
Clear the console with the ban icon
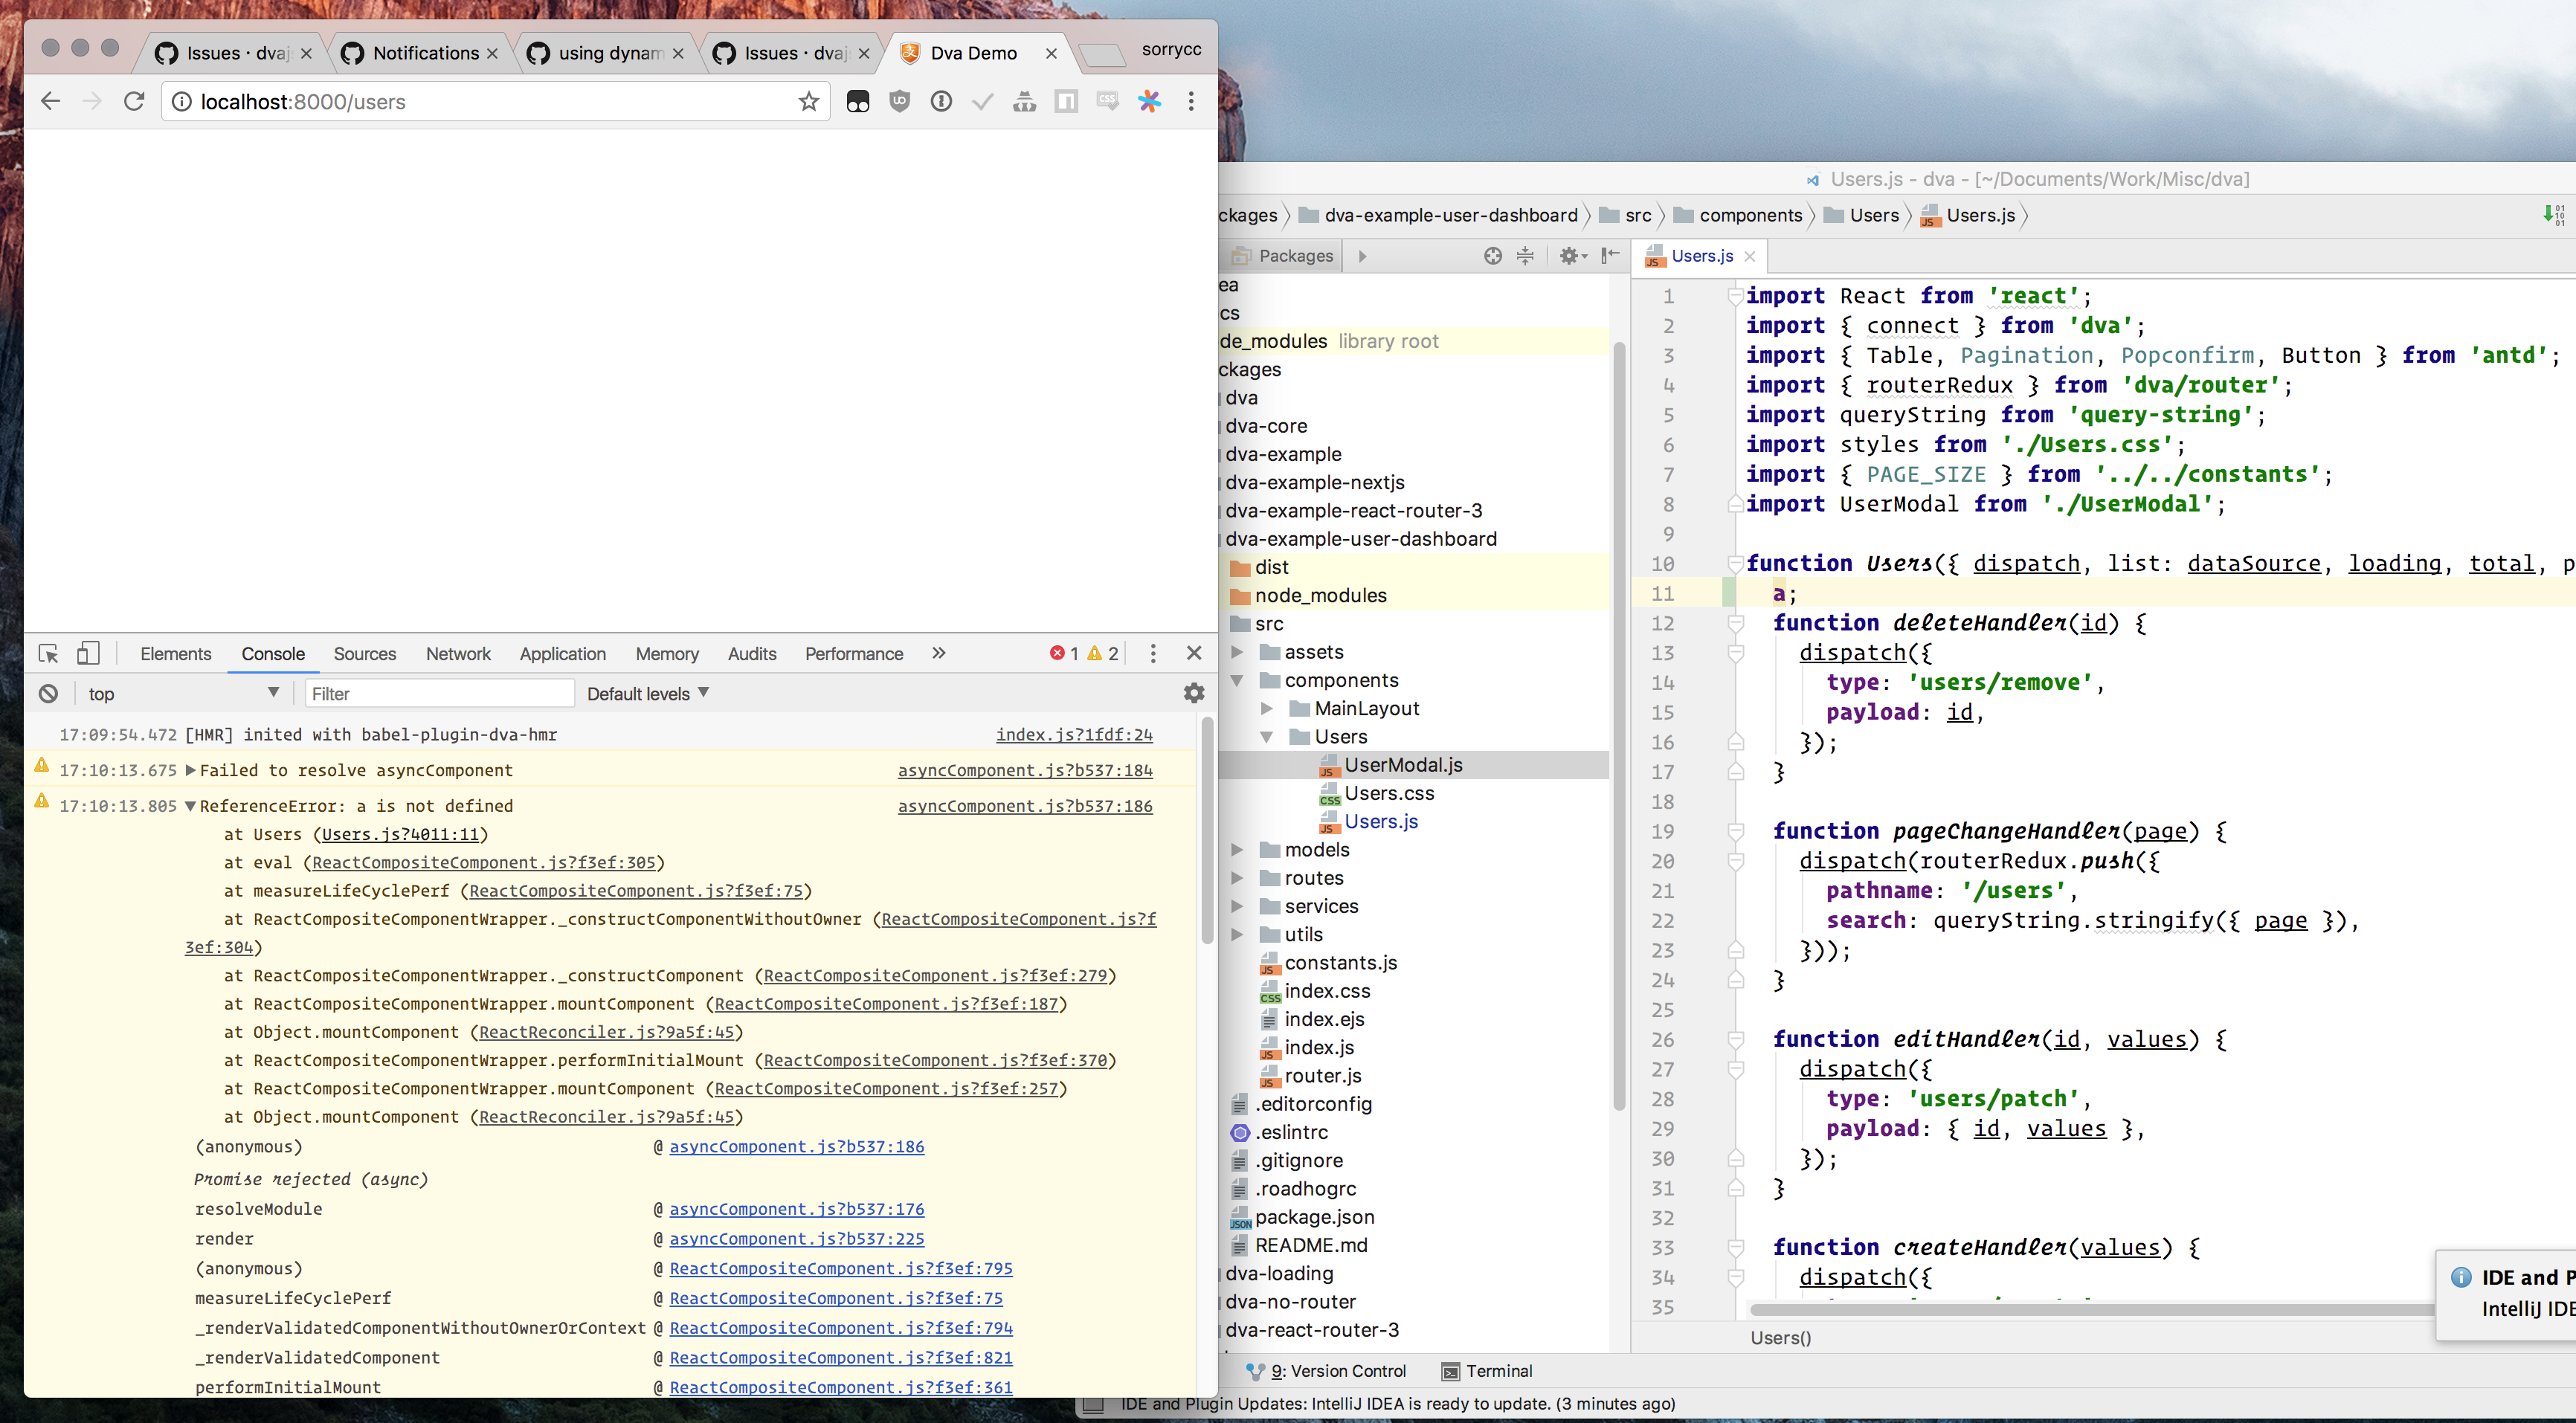click(48, 693)
